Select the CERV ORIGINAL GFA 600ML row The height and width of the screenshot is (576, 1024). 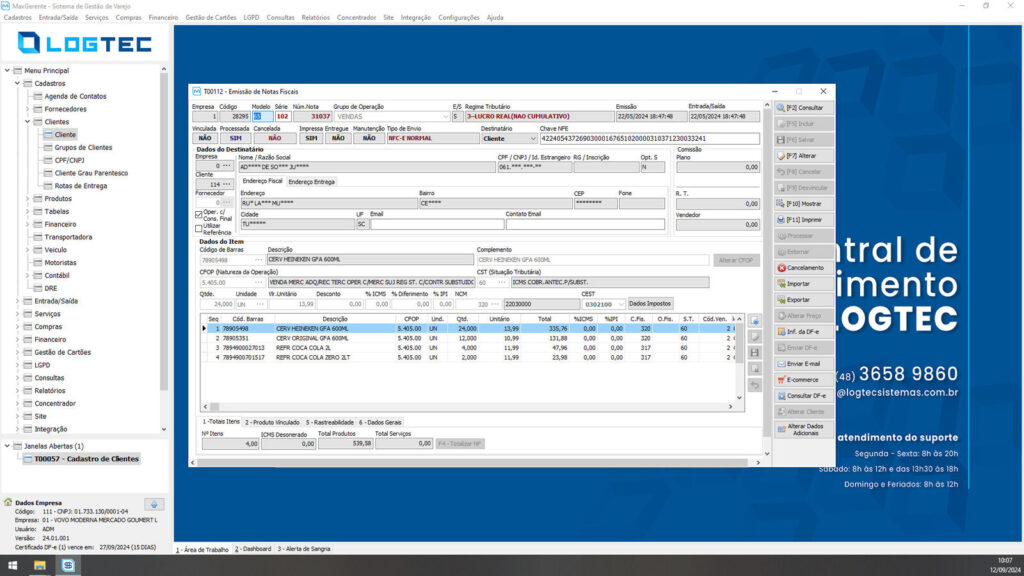(x=468, y=338)
